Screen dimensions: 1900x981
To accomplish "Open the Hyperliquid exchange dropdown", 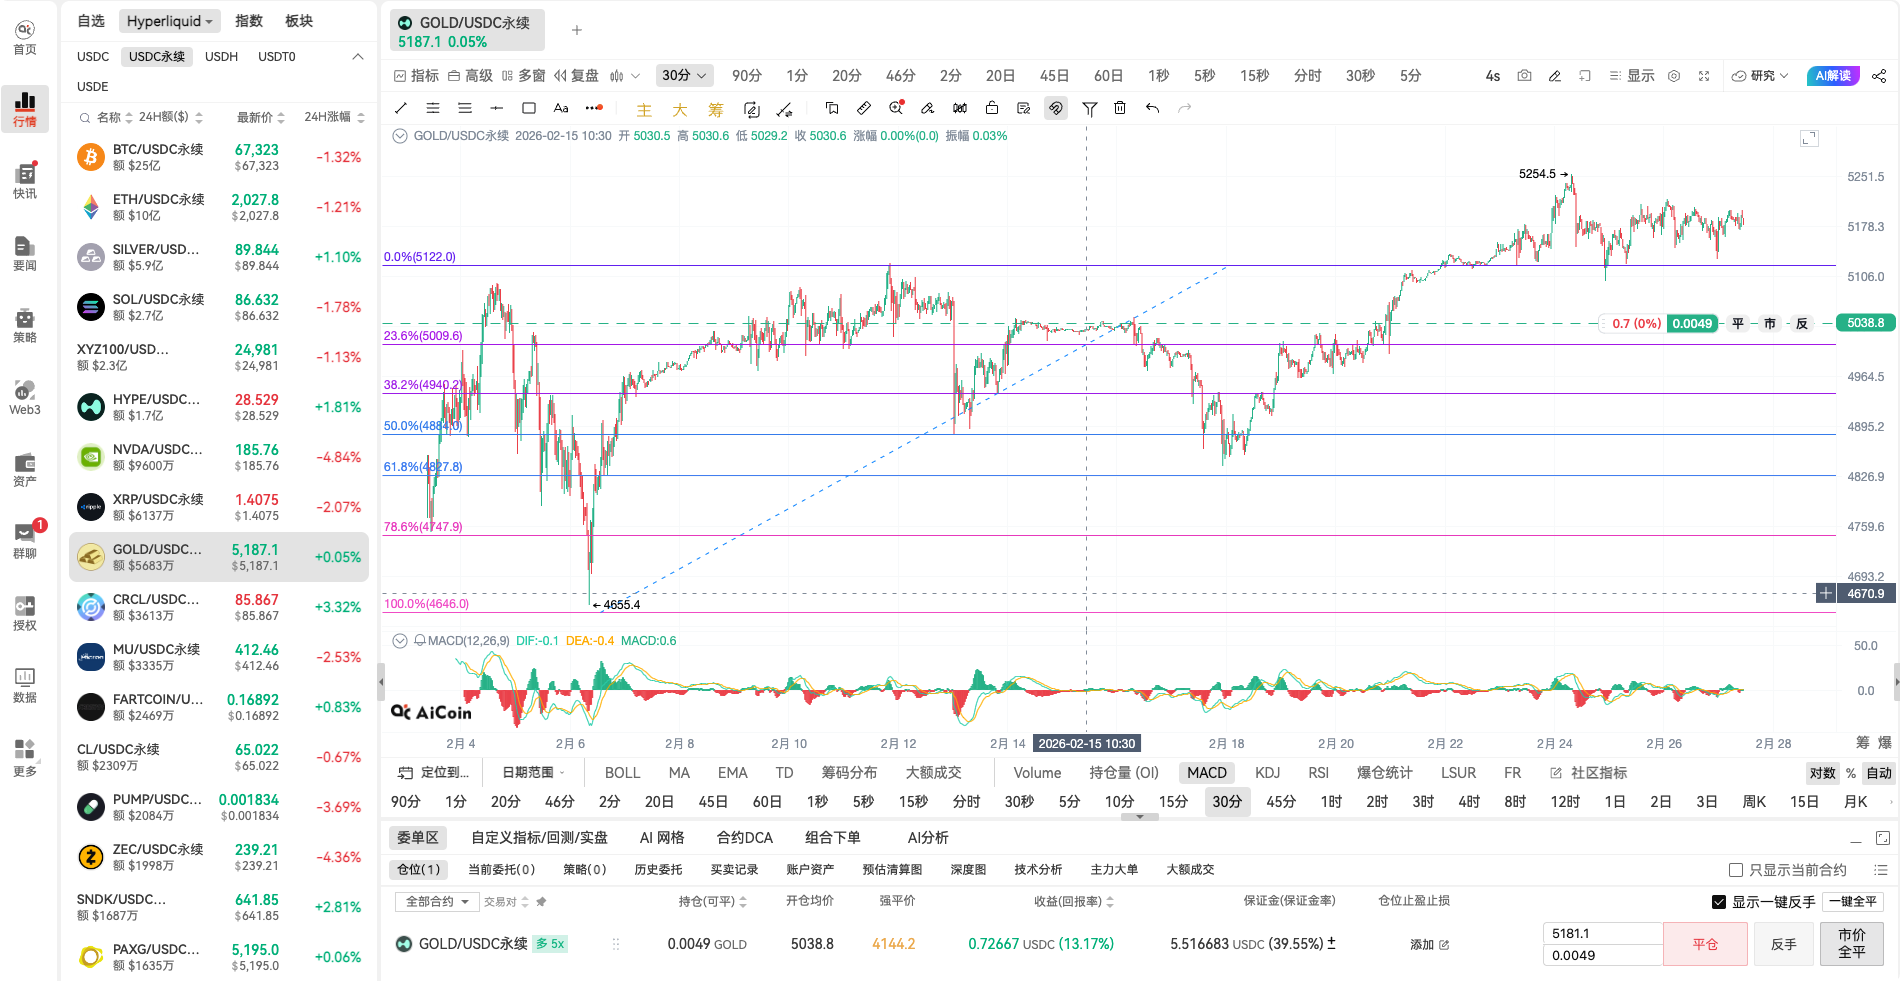I will [x=169, y=21].
